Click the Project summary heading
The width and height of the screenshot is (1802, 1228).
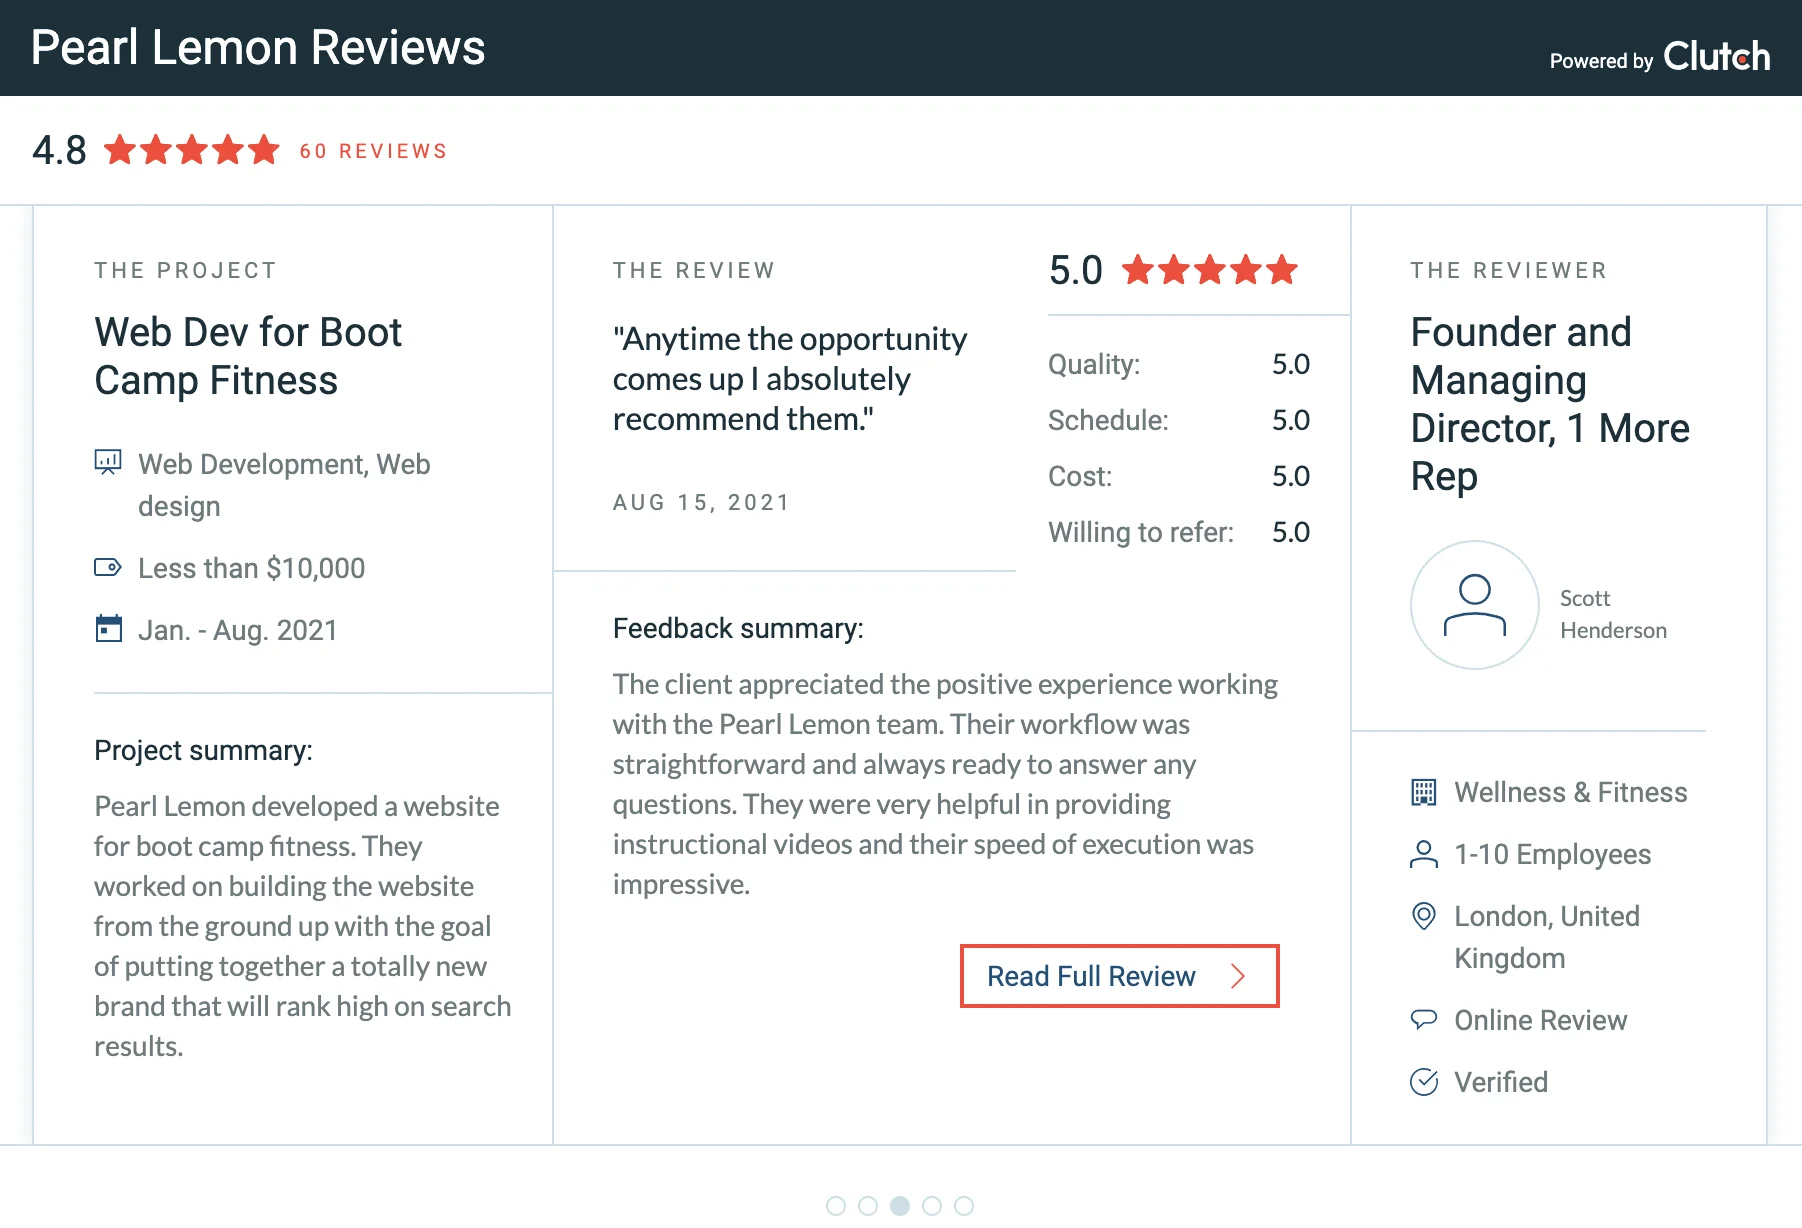203,750
